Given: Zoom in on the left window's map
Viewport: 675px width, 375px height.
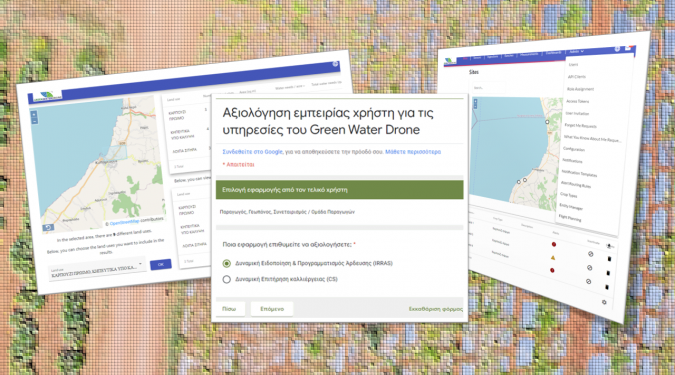Looking at the screenshot, I should tap(34, 115).
